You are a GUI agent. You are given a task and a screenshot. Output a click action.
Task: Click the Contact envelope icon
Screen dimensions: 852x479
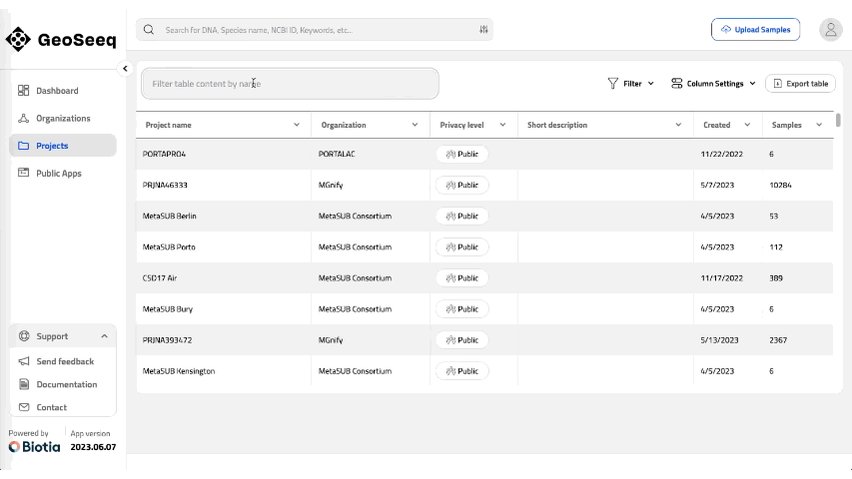[24, 407]
